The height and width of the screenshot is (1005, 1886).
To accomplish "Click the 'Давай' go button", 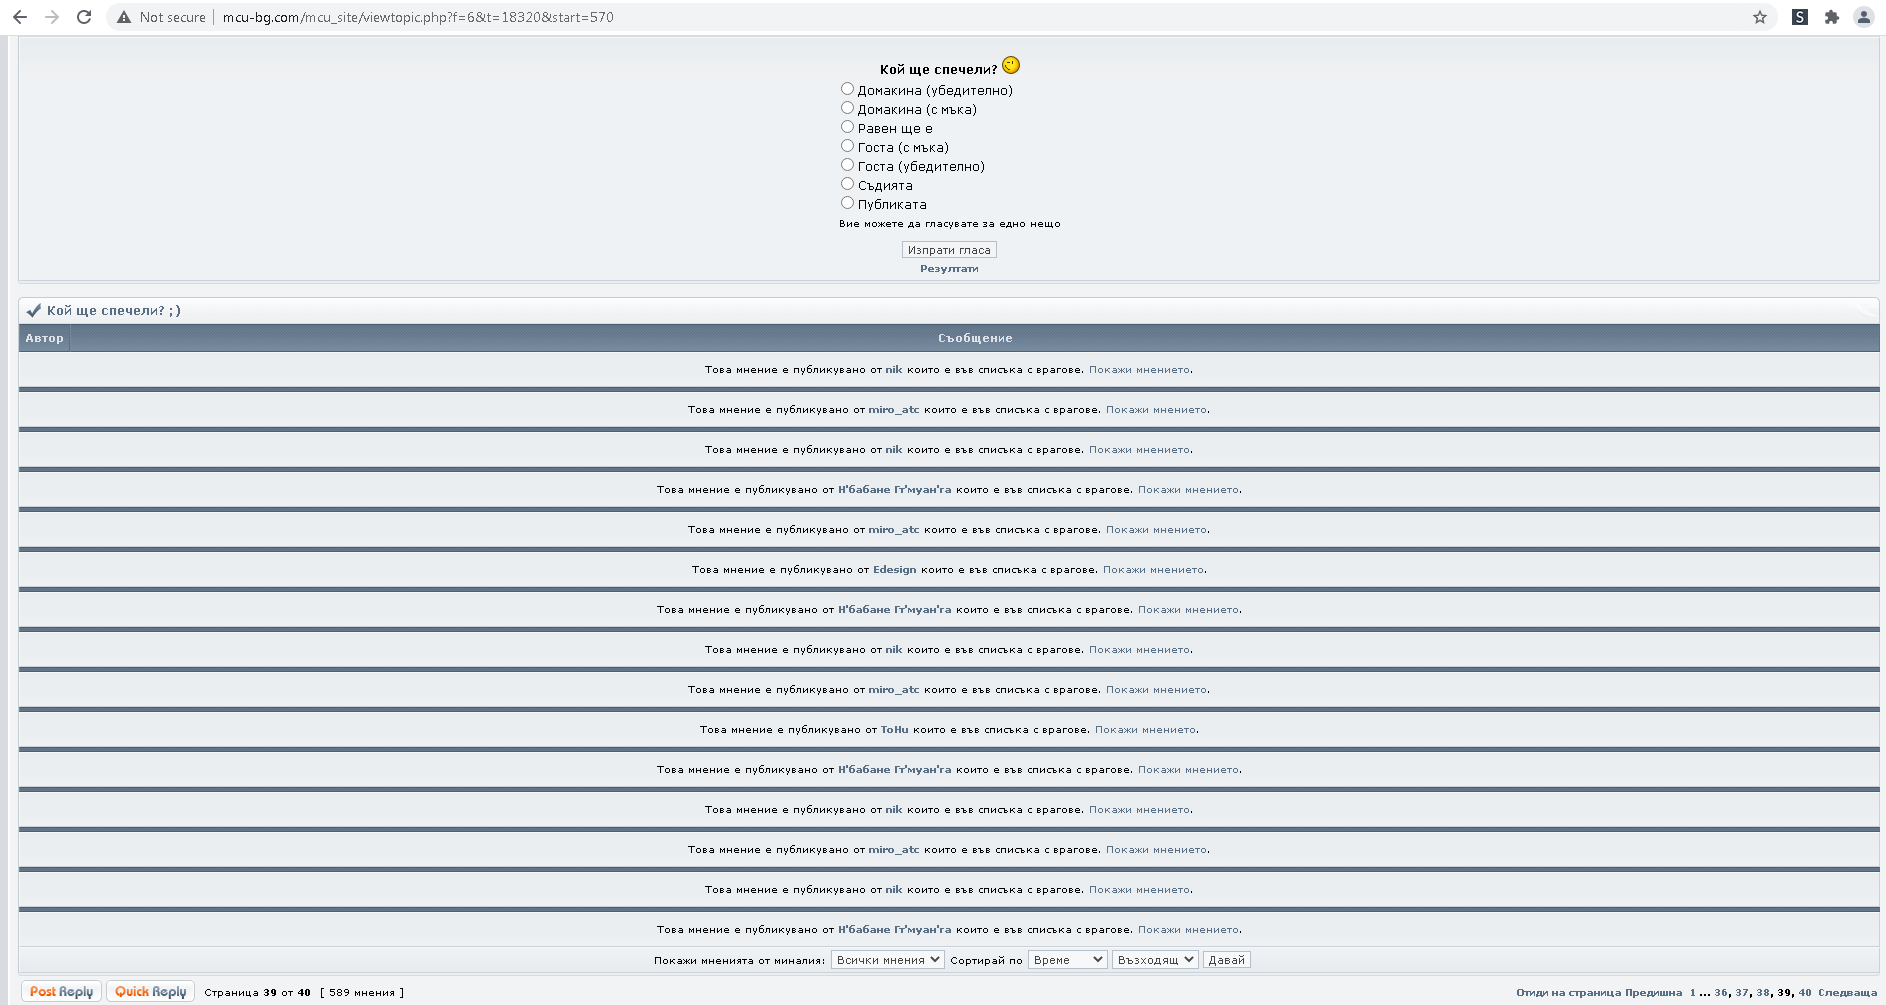I will point(1227,960).
